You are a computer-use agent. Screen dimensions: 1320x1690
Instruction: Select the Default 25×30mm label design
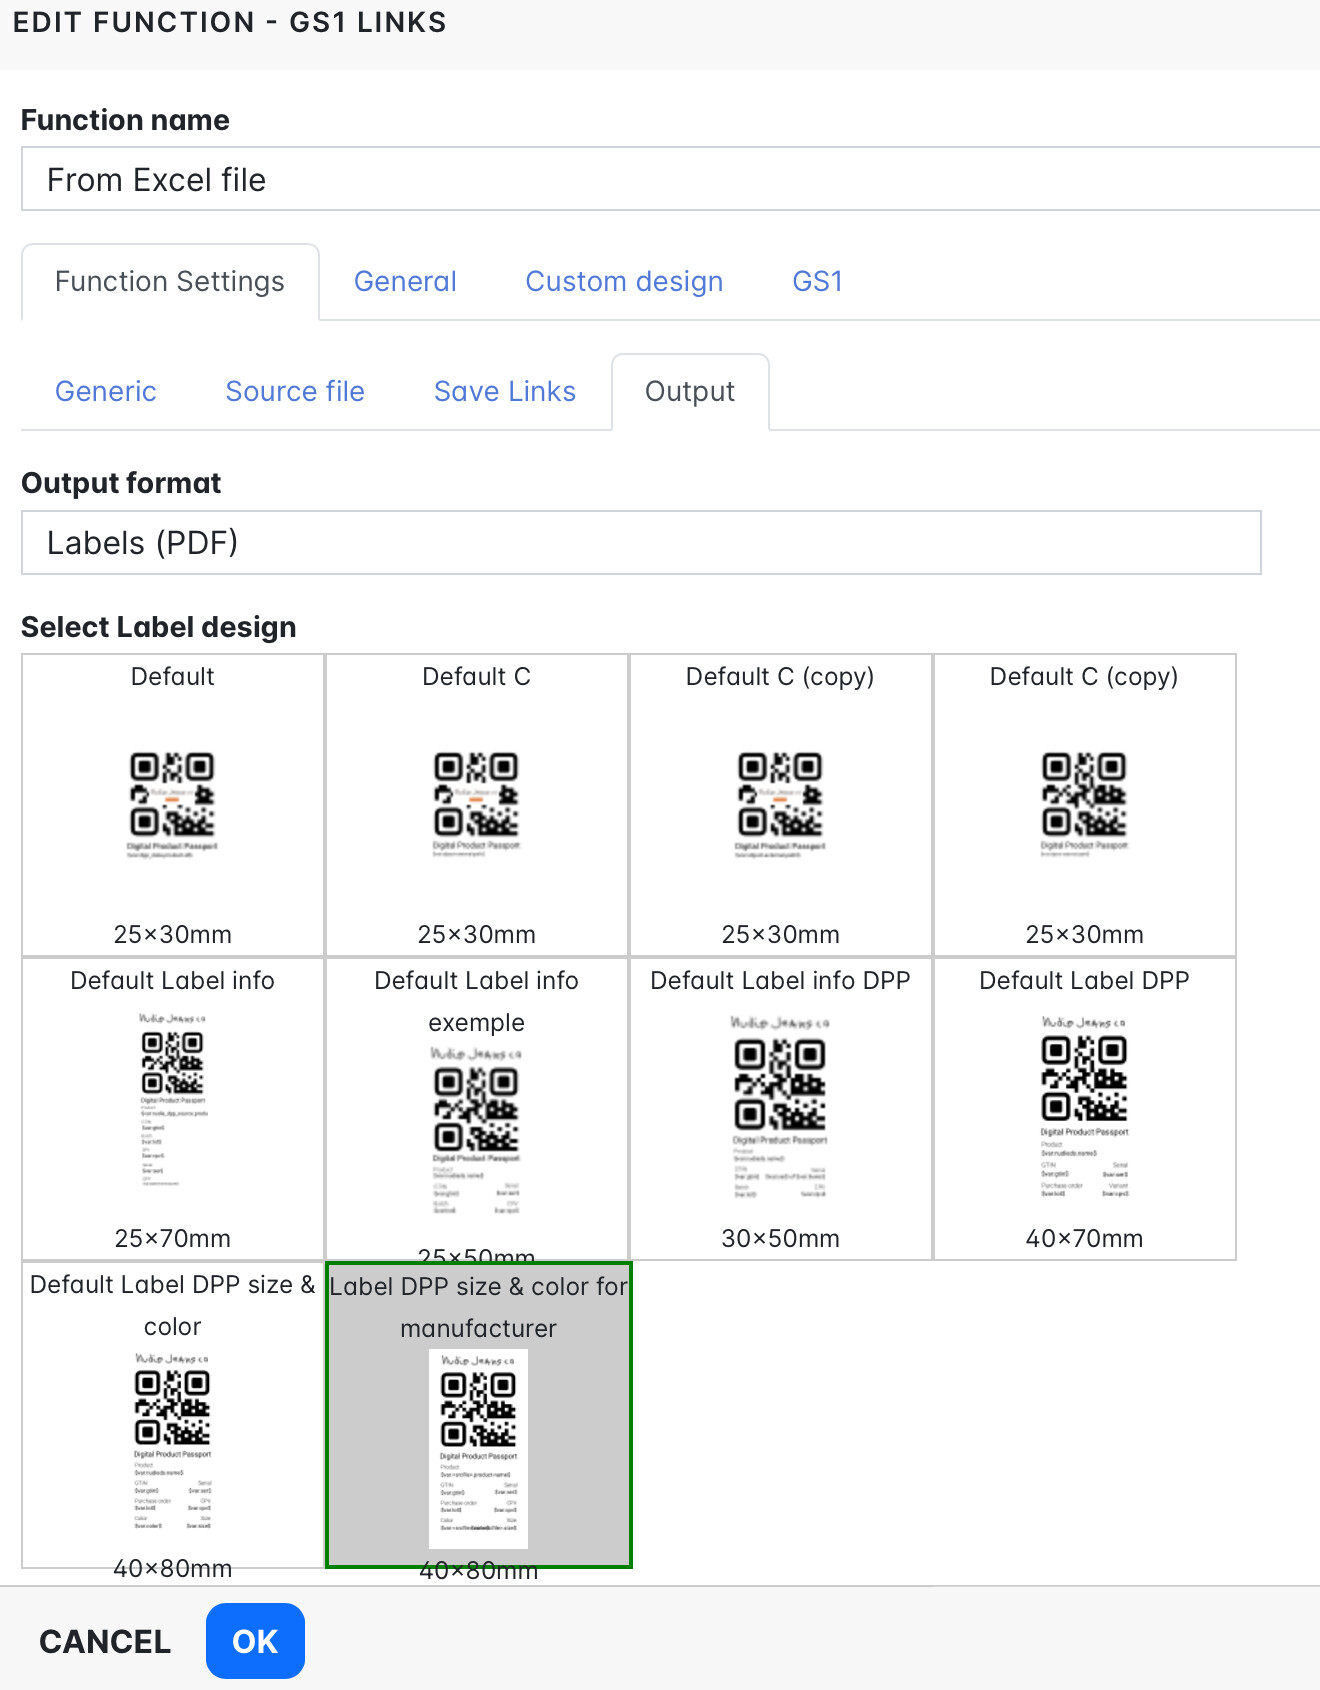tap(173, 805)
